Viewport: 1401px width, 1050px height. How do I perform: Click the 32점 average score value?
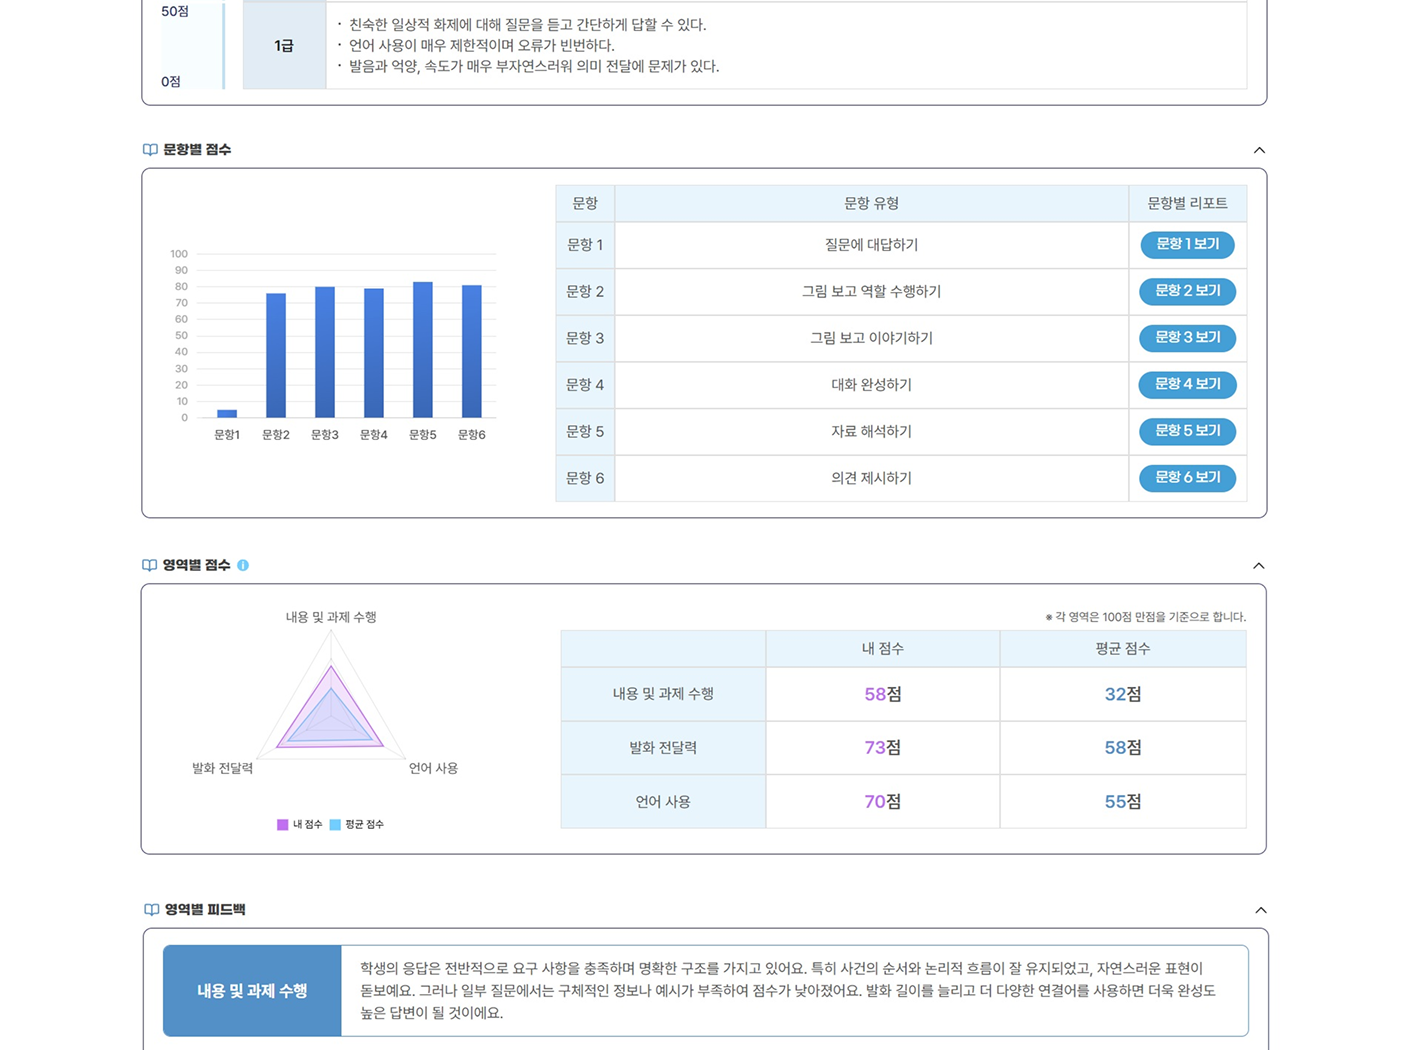pyautogui.click(x=1123, y=694)
